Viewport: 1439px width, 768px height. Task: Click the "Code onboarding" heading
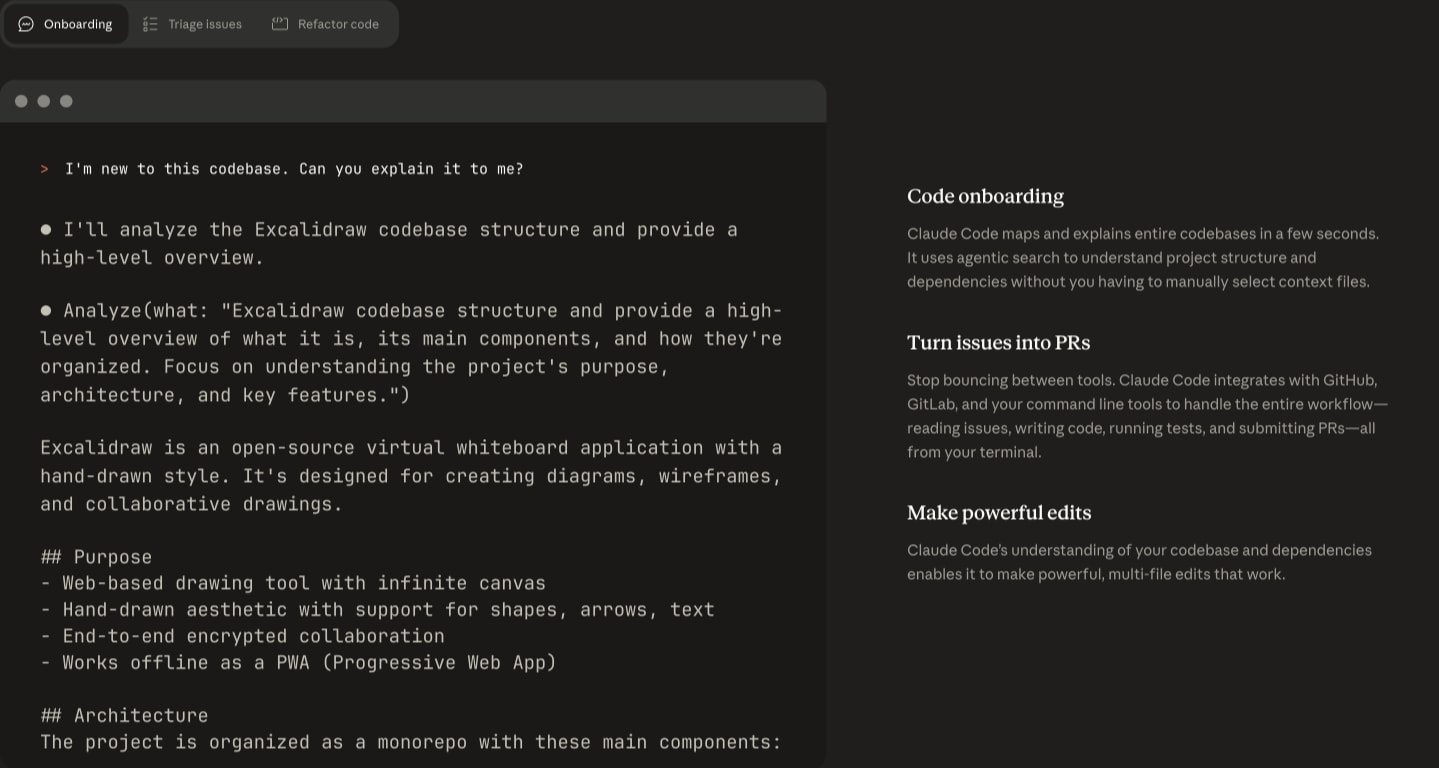coord(985,196)
